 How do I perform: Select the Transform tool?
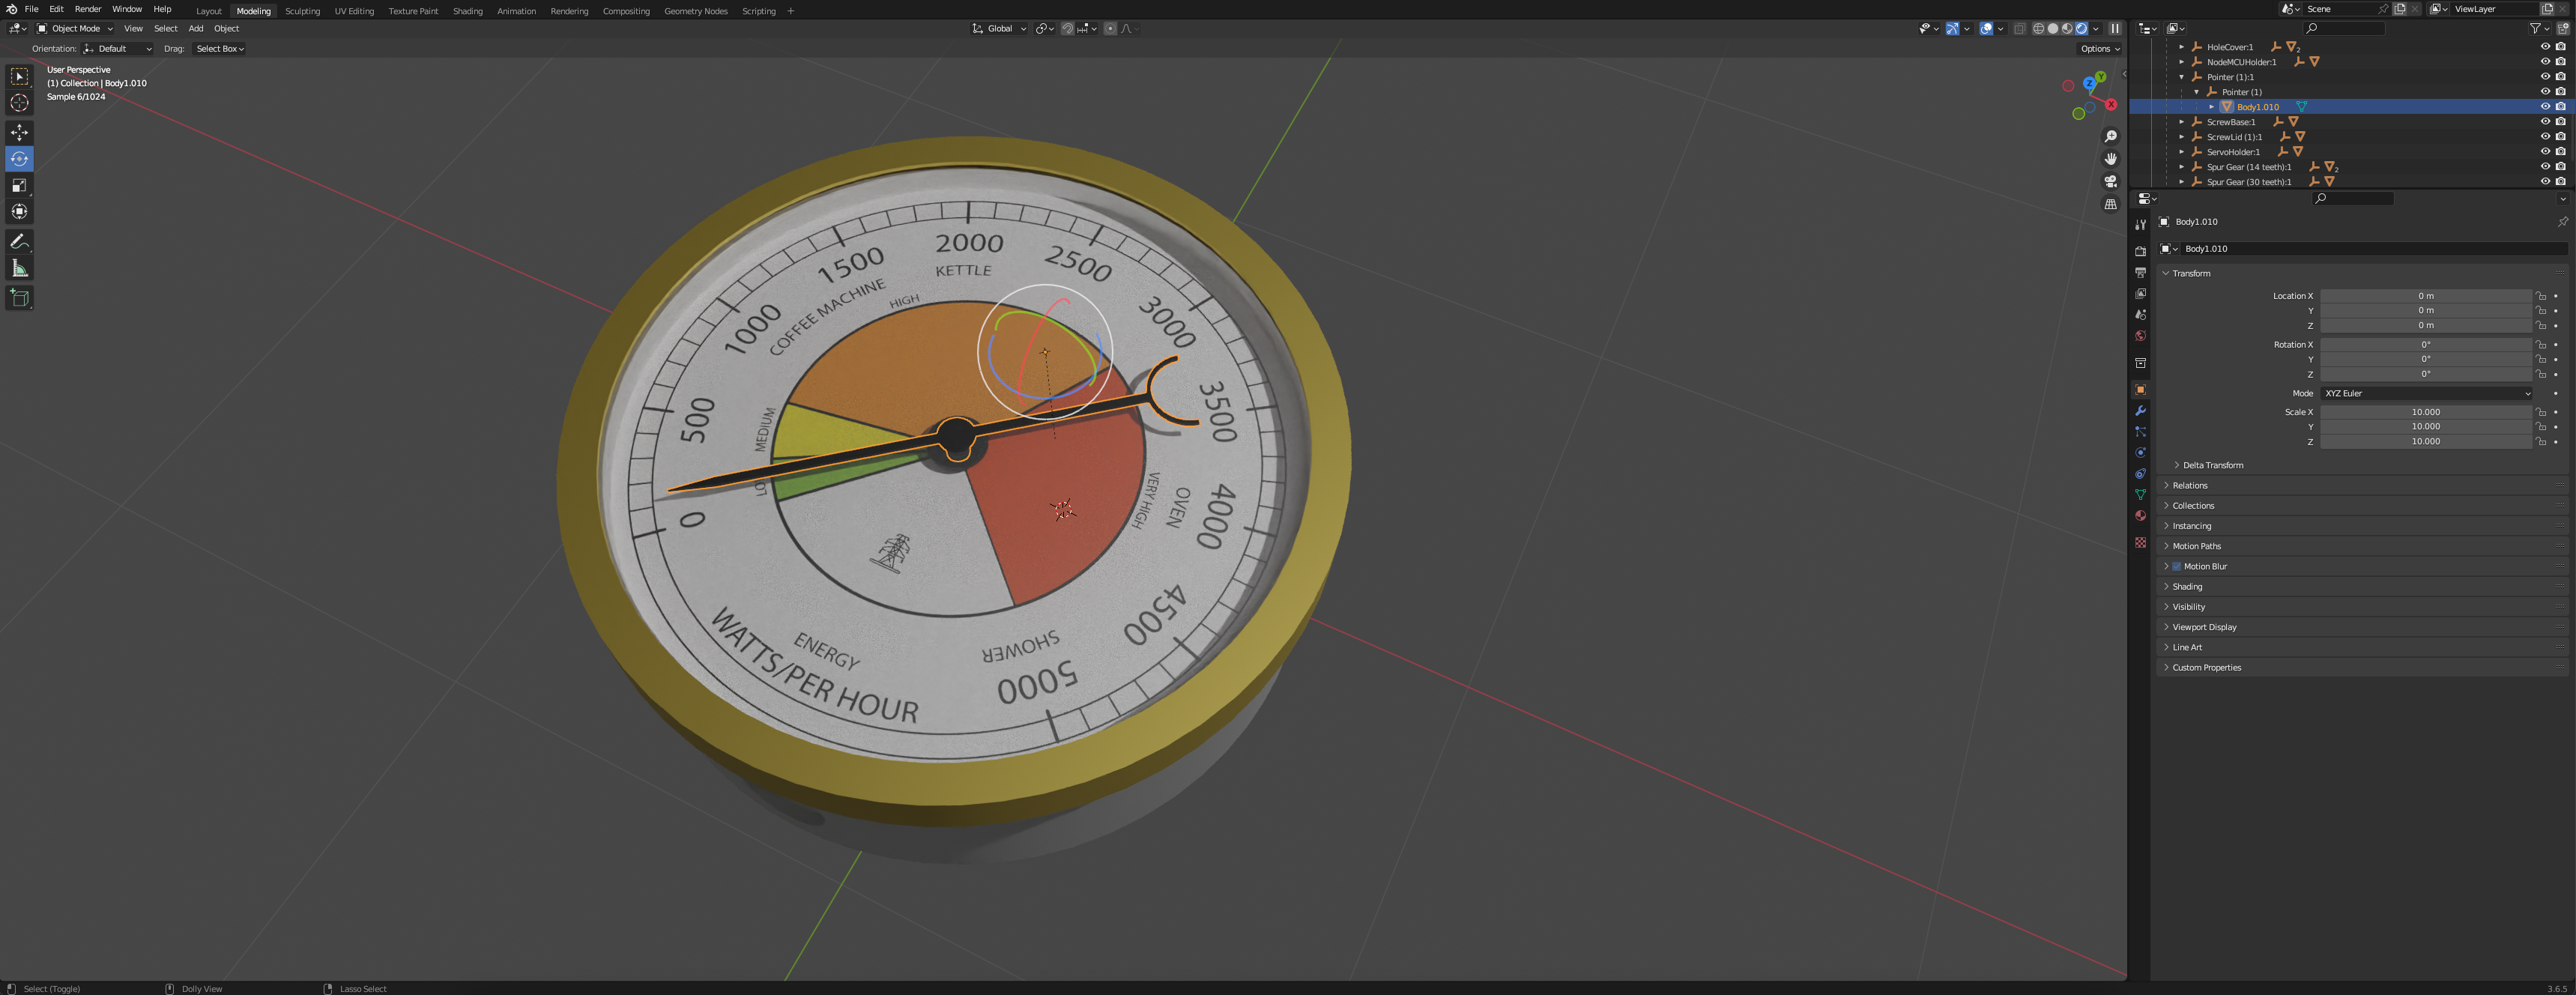click(x=19, y=211)
